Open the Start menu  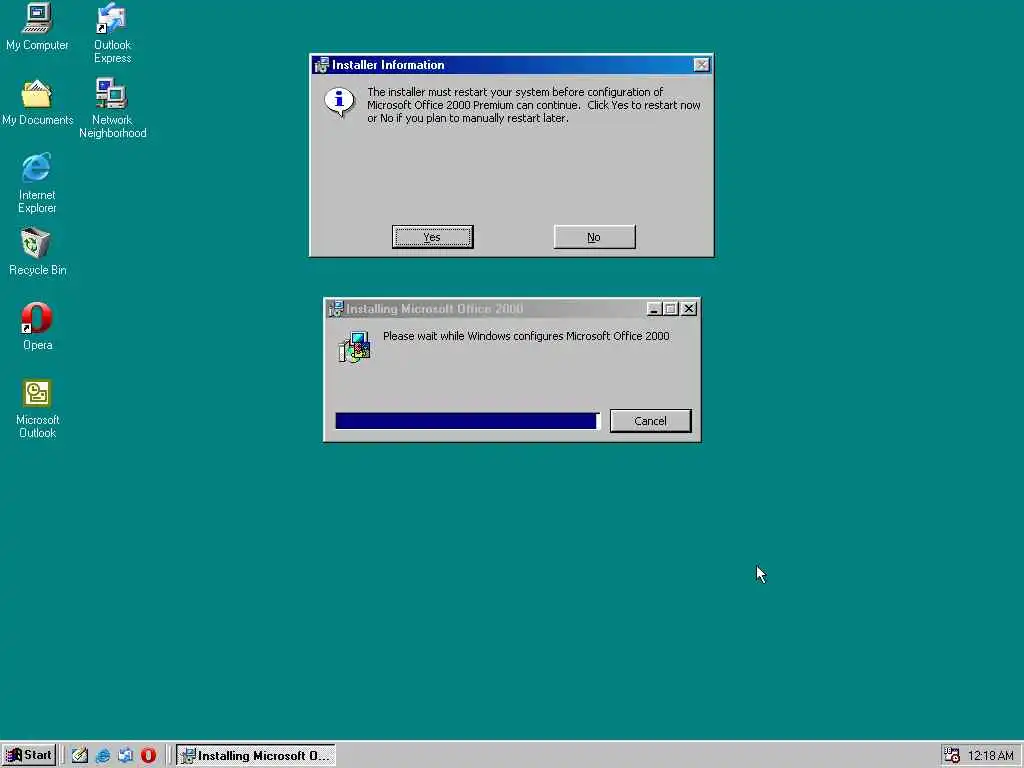[x=29, y=756]
